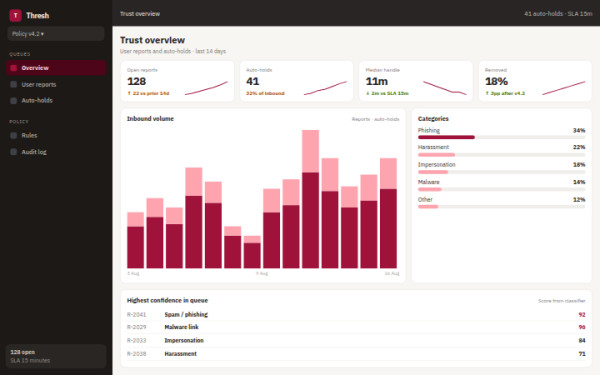Click the Phishing category progress bar
The image size is (600, 375).
pyautogui.click(x=502, y=137)
